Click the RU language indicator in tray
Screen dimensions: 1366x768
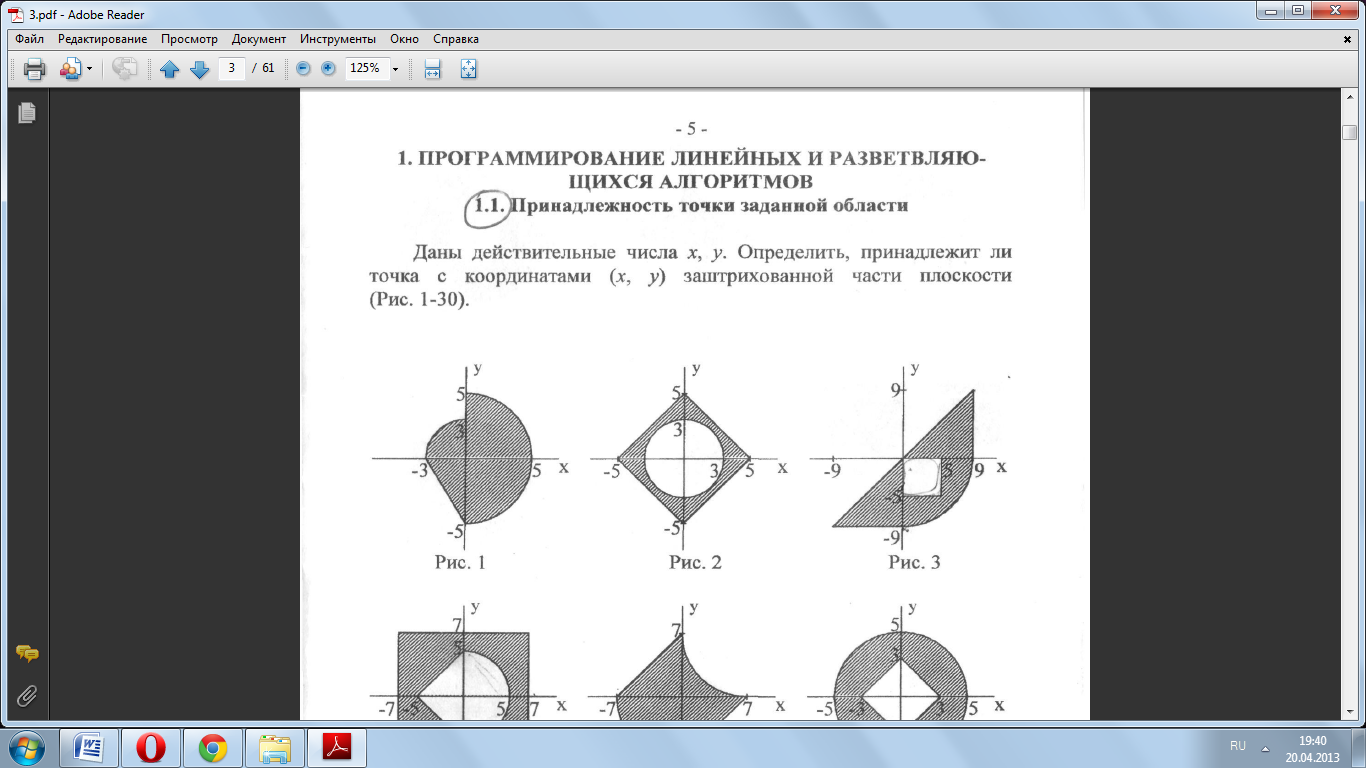[1238, 747]
